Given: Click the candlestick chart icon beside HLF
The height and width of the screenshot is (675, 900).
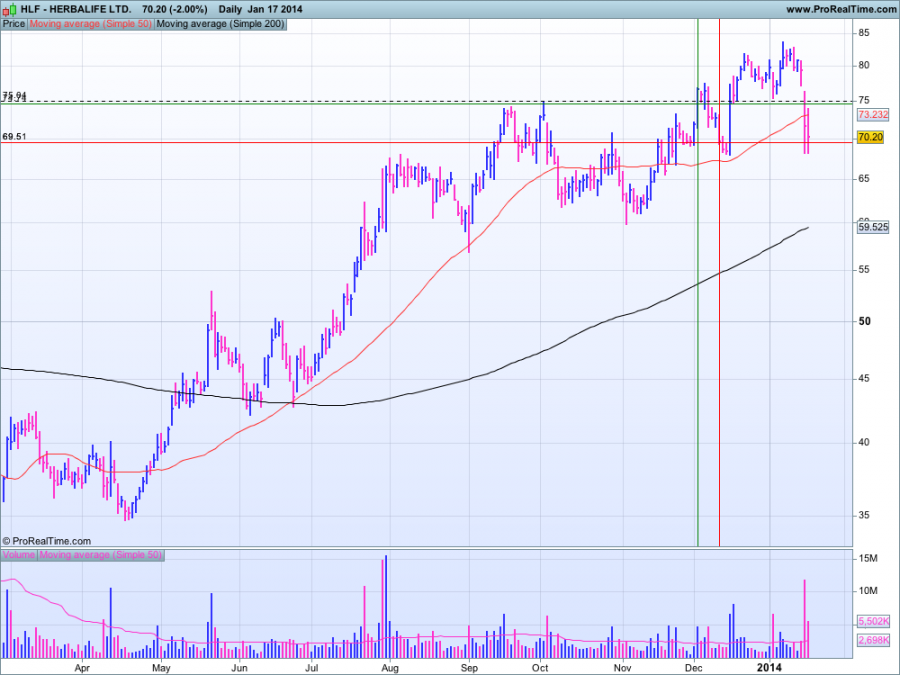Looking at the screenshot, I should pyautogui.click(x=11, y=9).
